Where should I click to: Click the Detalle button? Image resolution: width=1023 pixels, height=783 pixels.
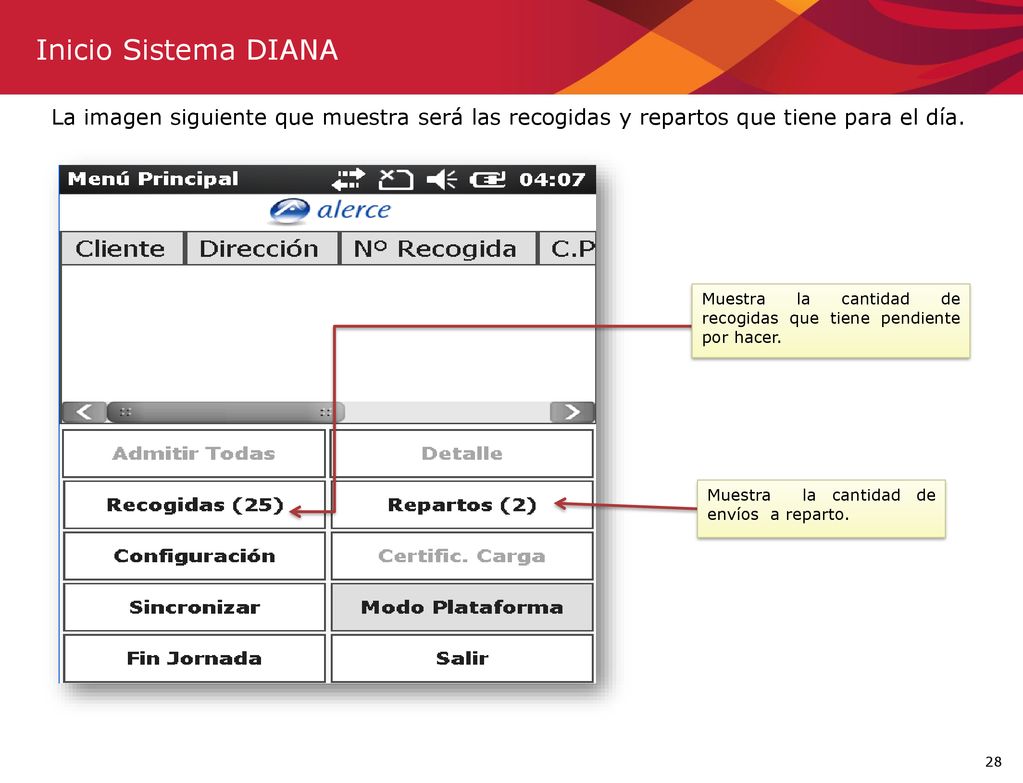[x=462, y=453]
